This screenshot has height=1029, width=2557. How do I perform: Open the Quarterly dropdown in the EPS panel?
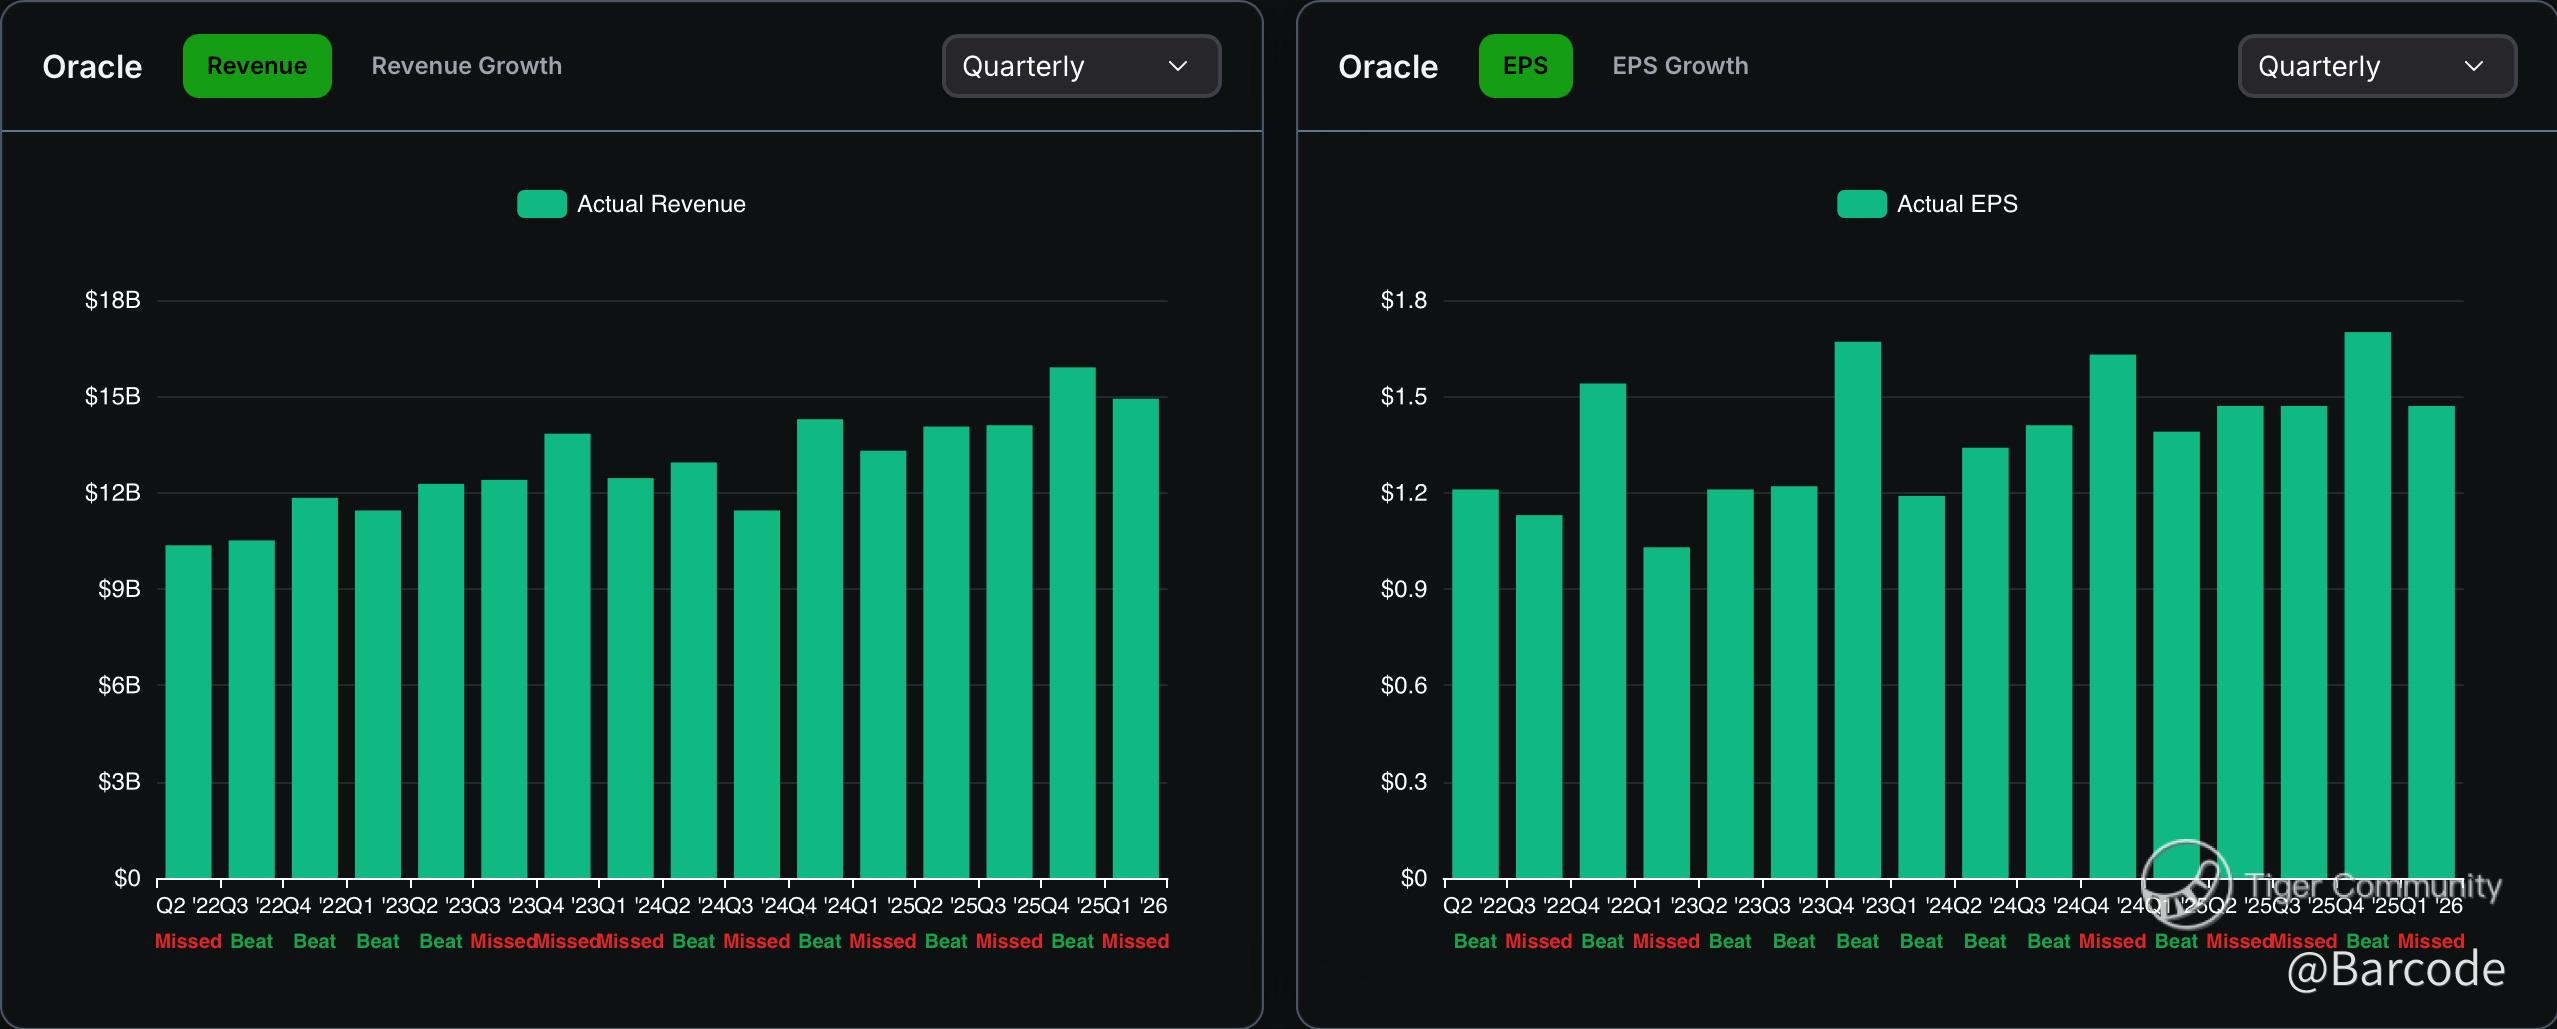(2377, 66)
